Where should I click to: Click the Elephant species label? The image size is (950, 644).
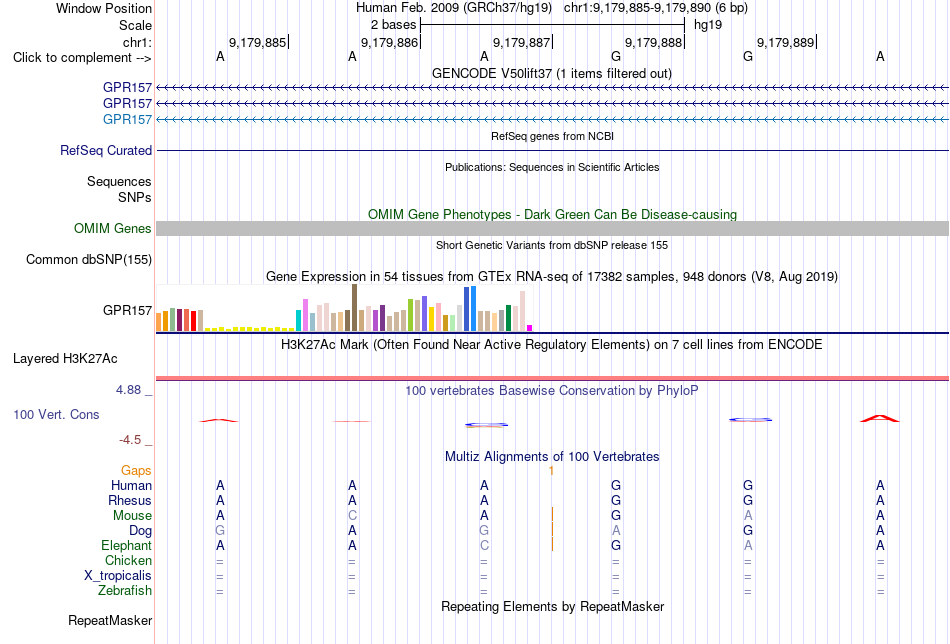click(127, 545)
